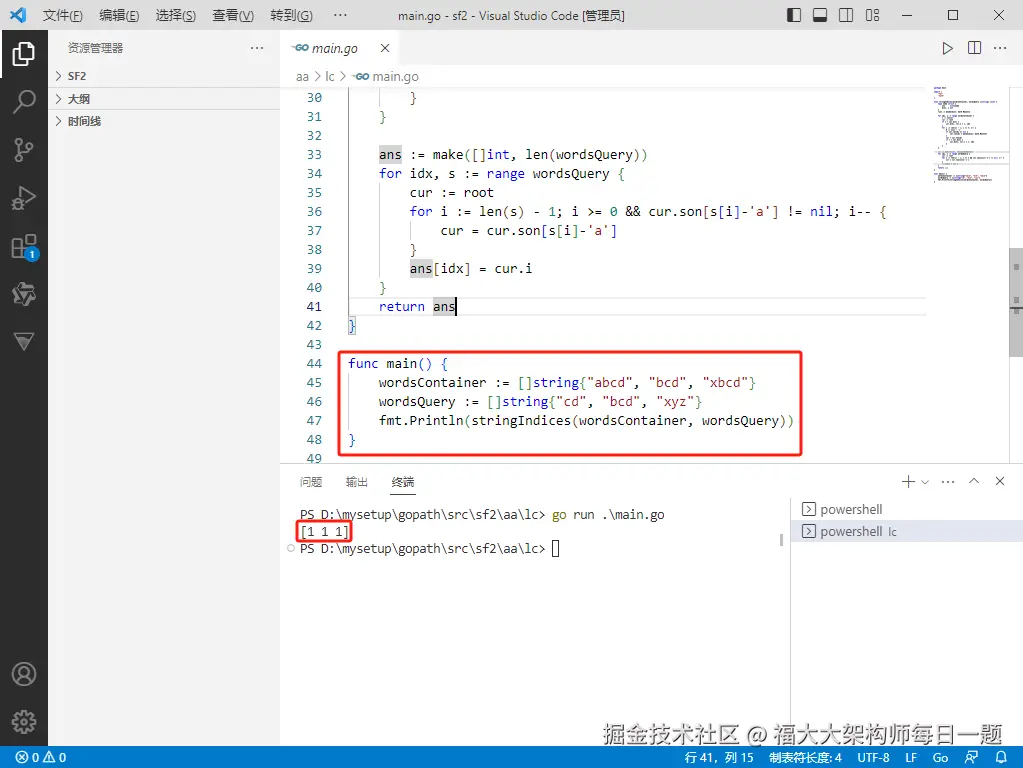1023x768 pixels.
Task: Open the 查看(V) menu
Action: coord(233,15)
